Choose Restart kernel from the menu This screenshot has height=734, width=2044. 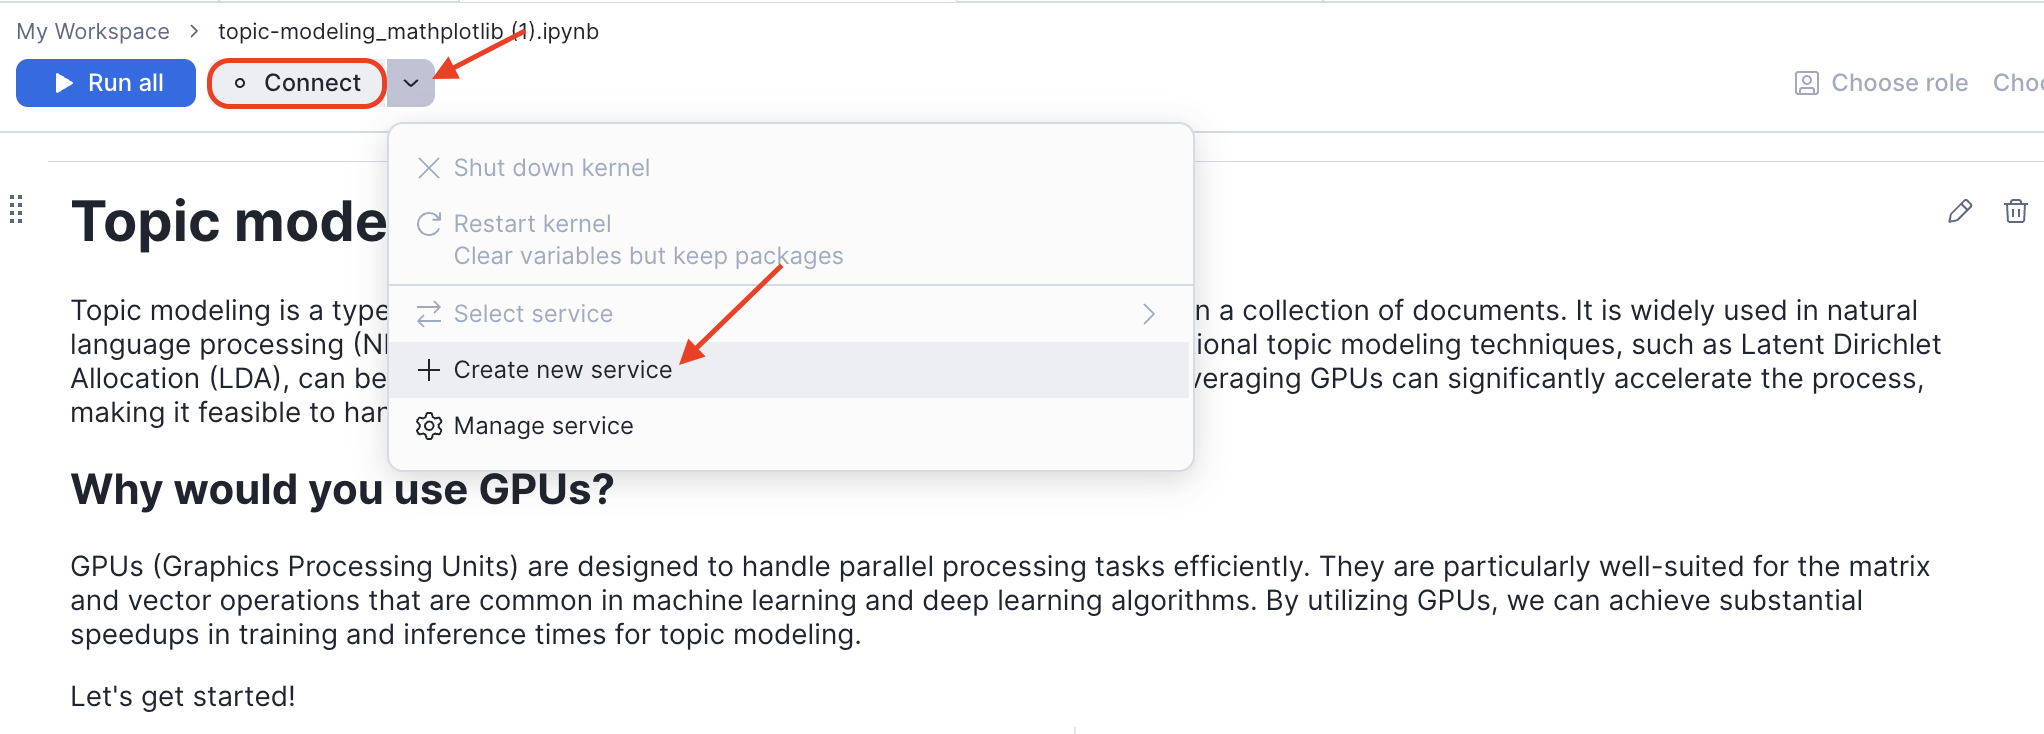pos(532,223)
